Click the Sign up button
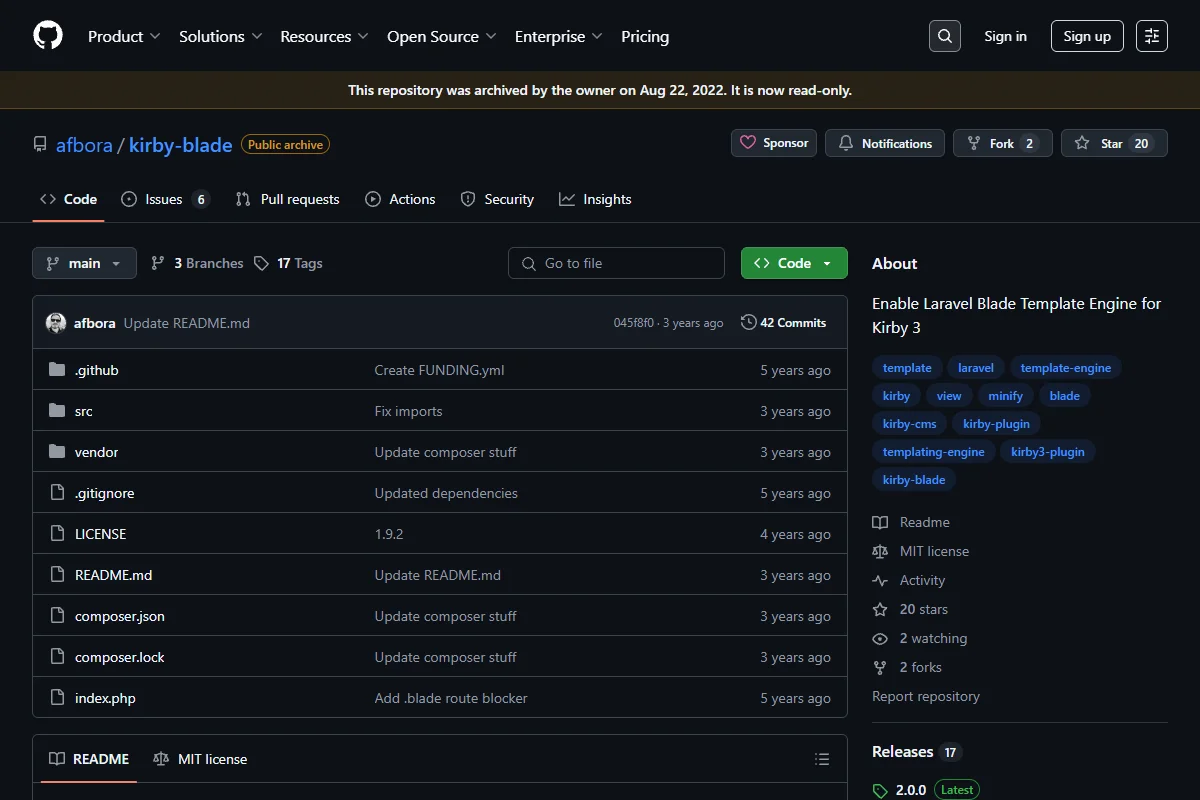The height and width of the screenshot is (800, 1200). (x=1087, y=36)
